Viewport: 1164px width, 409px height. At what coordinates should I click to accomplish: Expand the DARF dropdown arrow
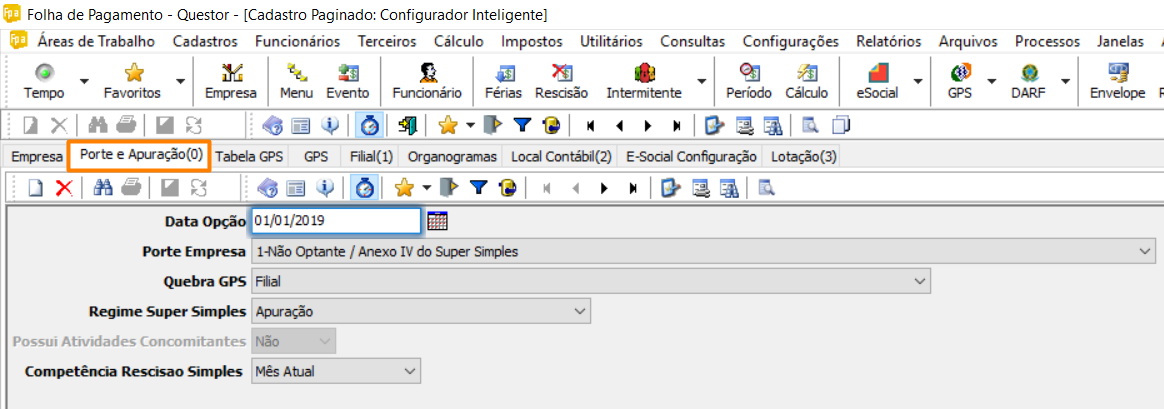[1065, 81]
